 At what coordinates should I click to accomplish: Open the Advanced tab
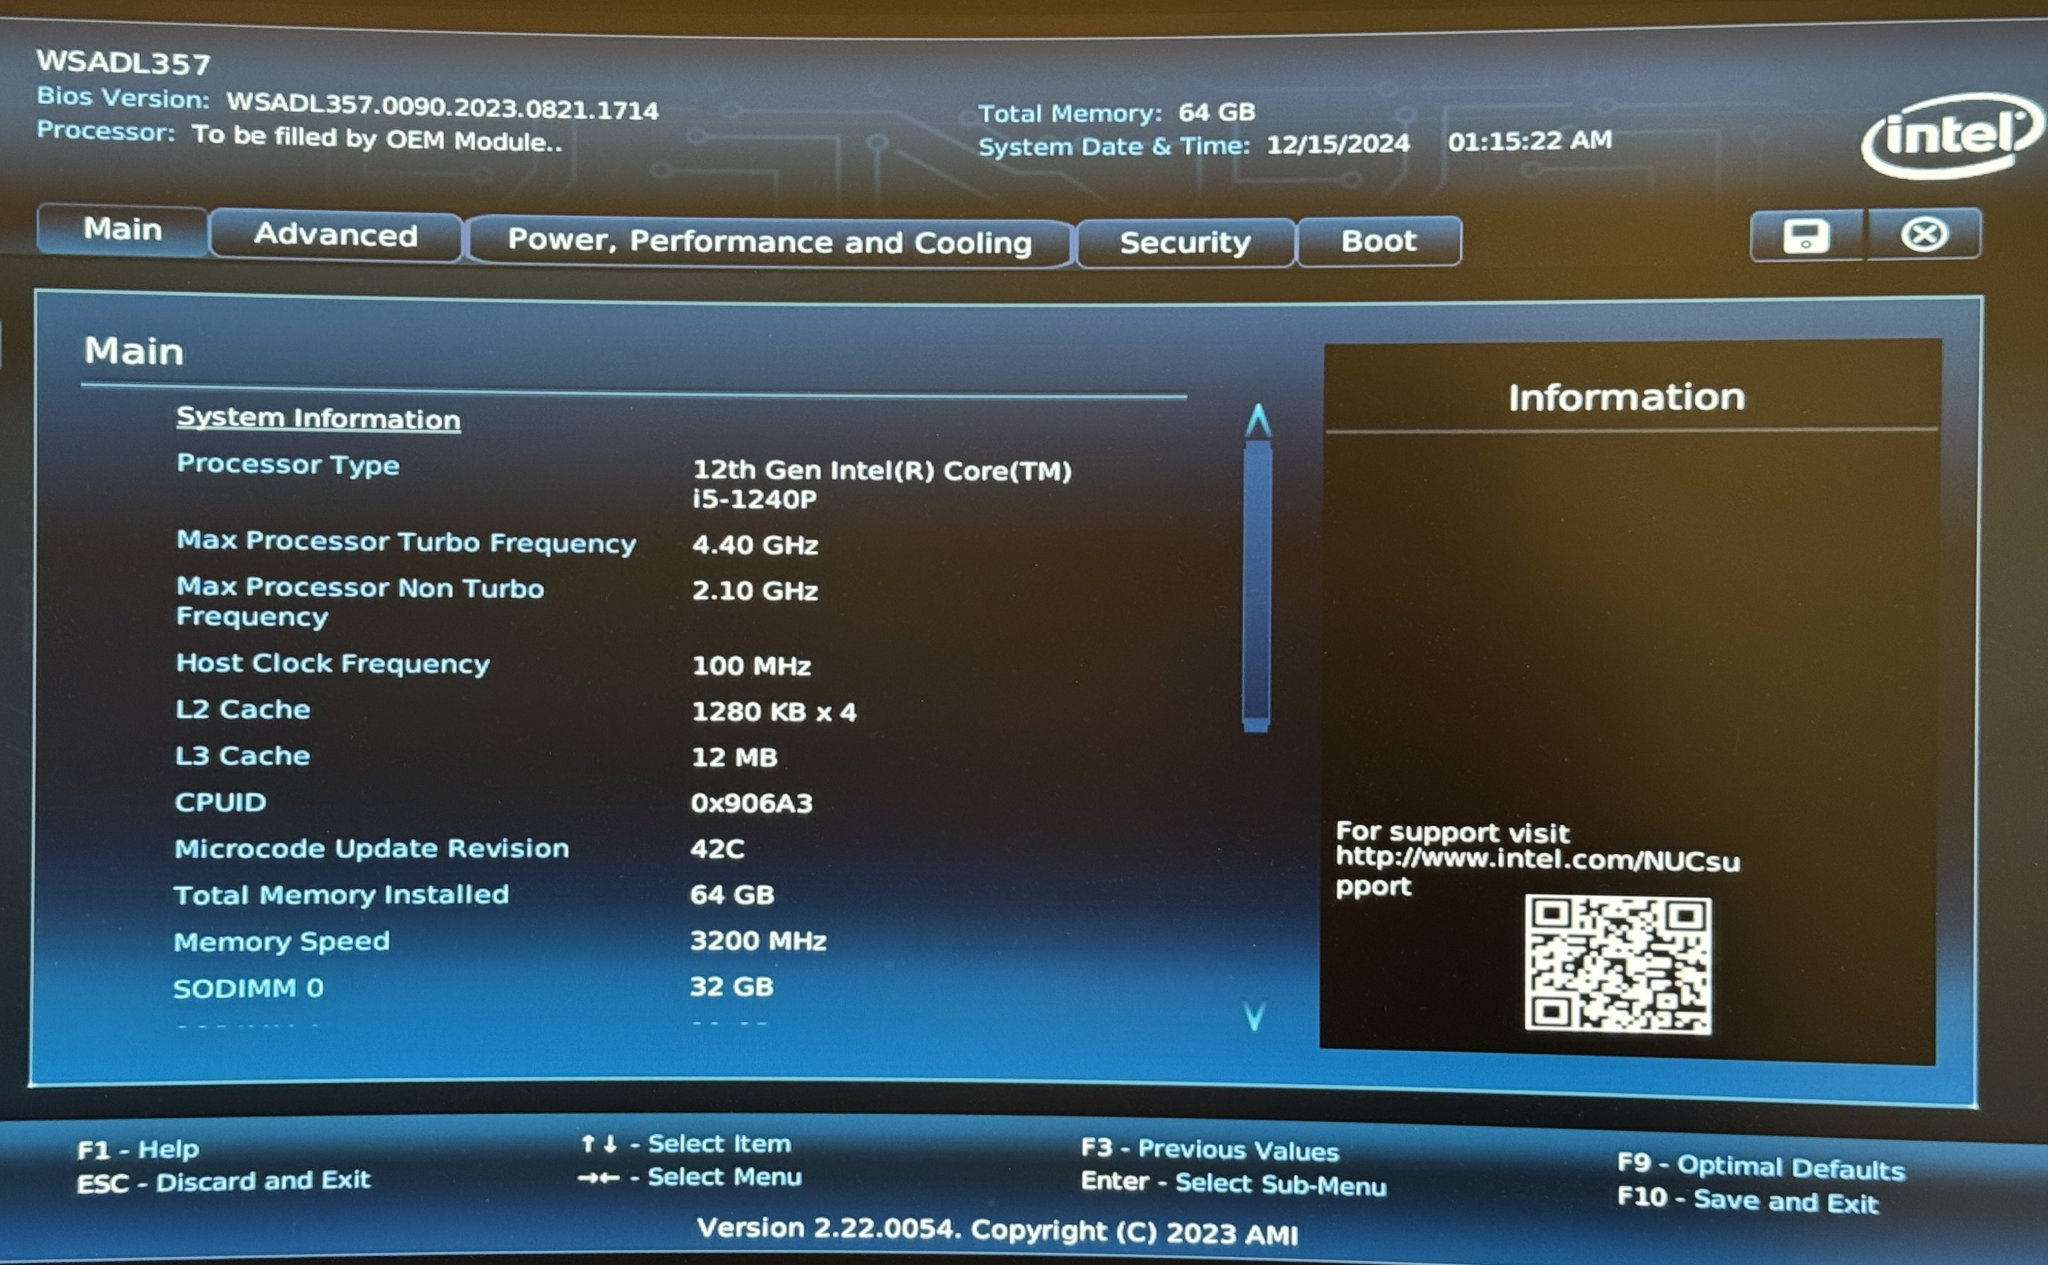point(335,235)
